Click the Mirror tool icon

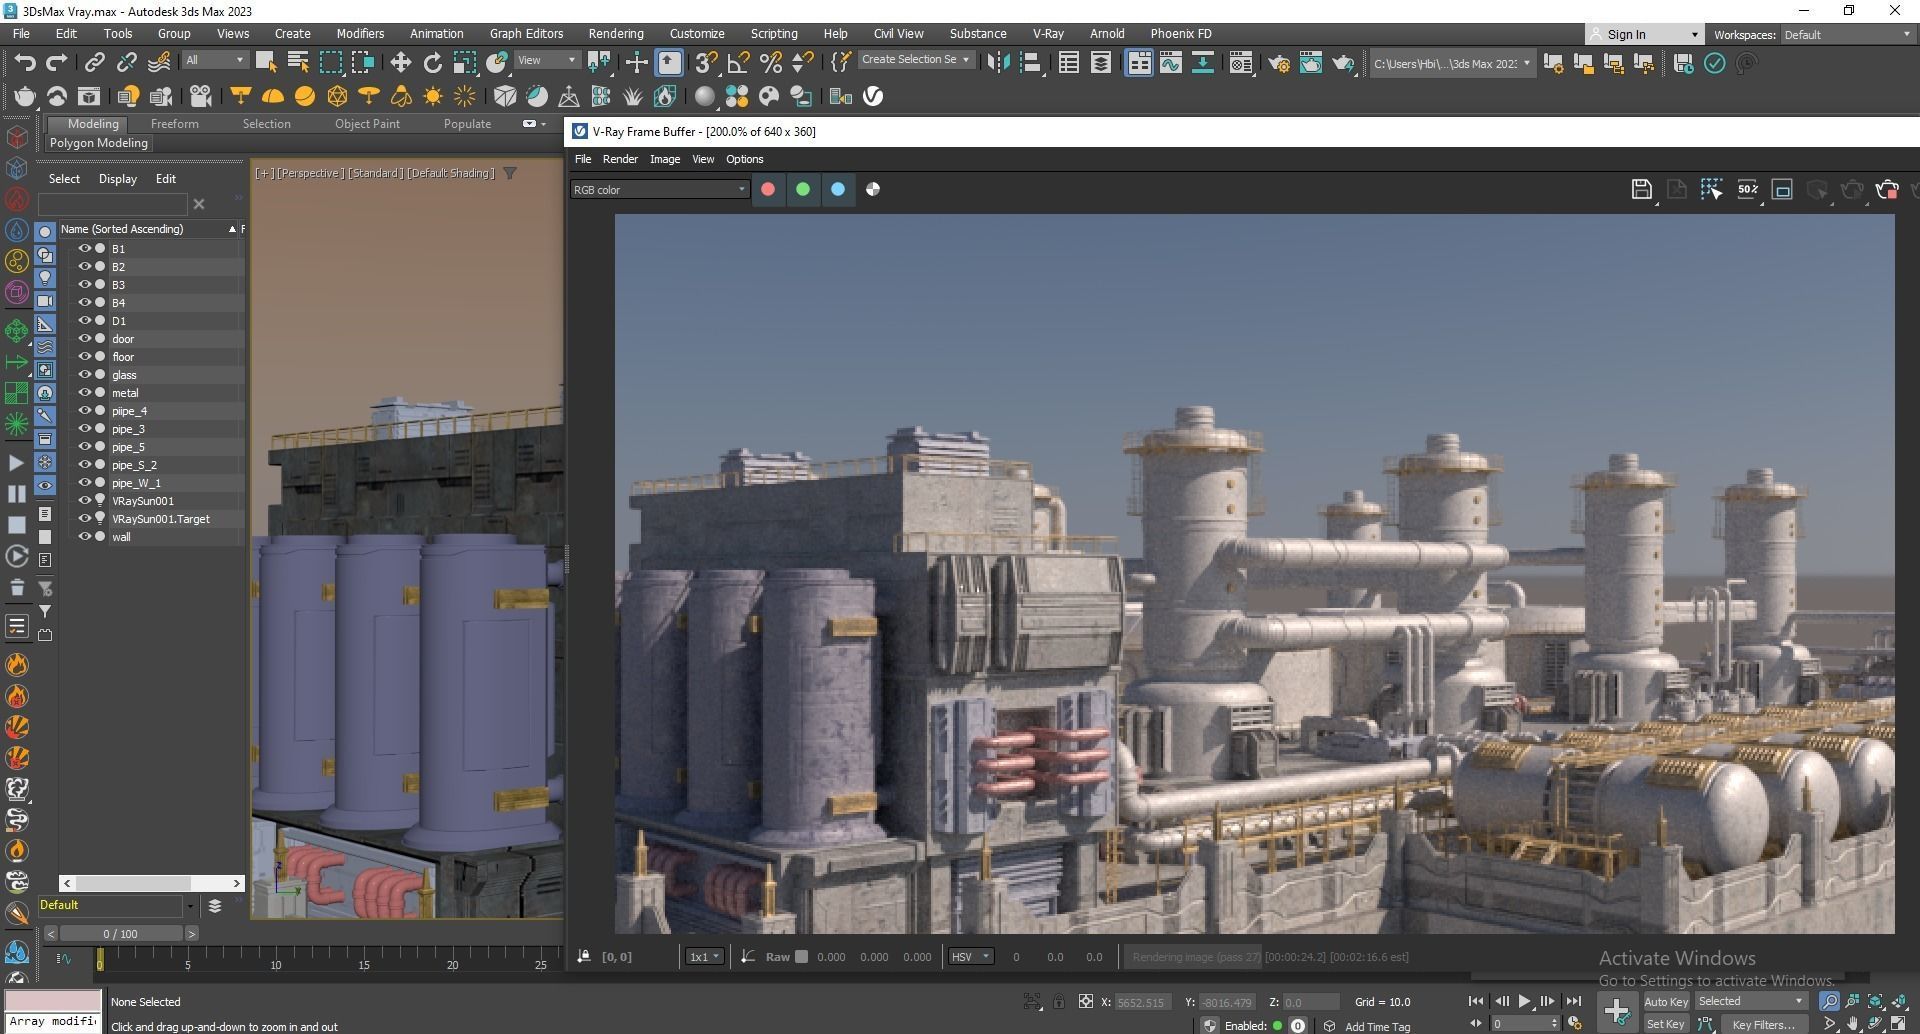tap(997, 63)
